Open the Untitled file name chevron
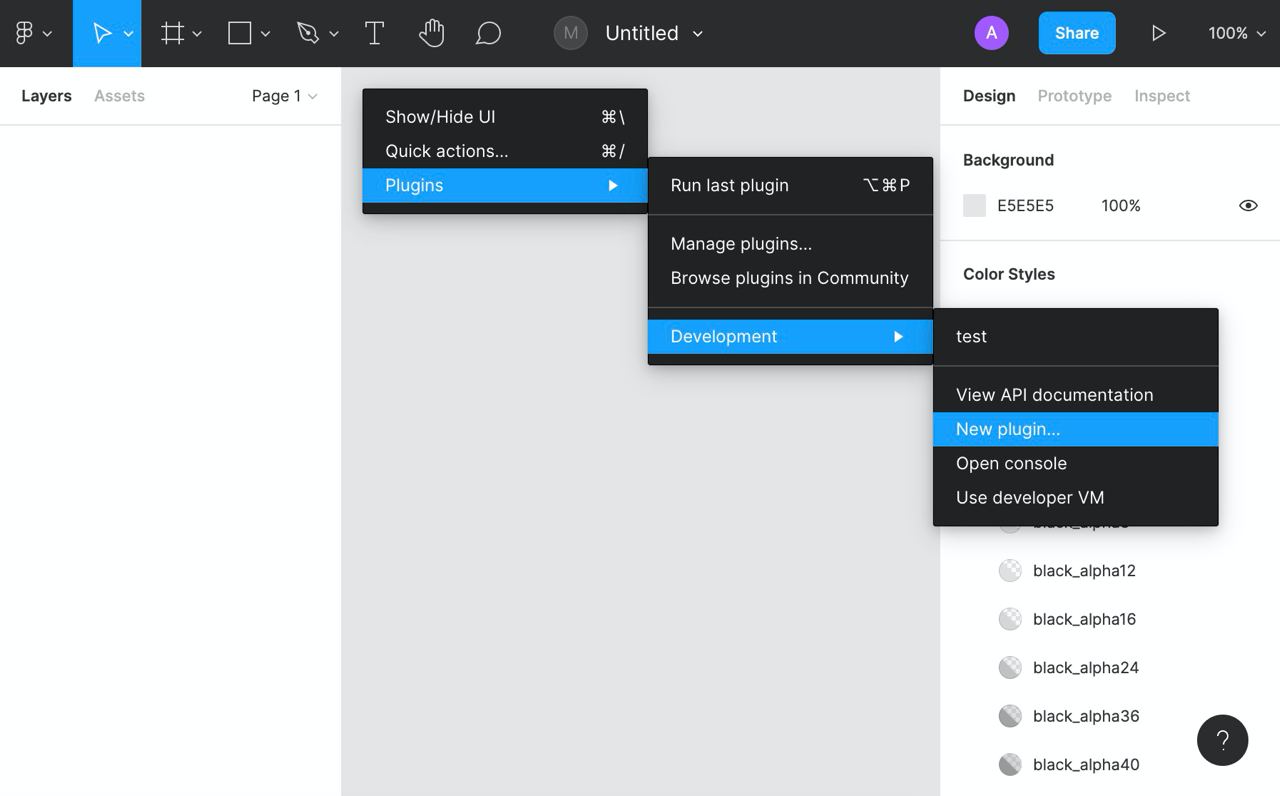The width and height of the screenshot is (1280, 796). 698,33
